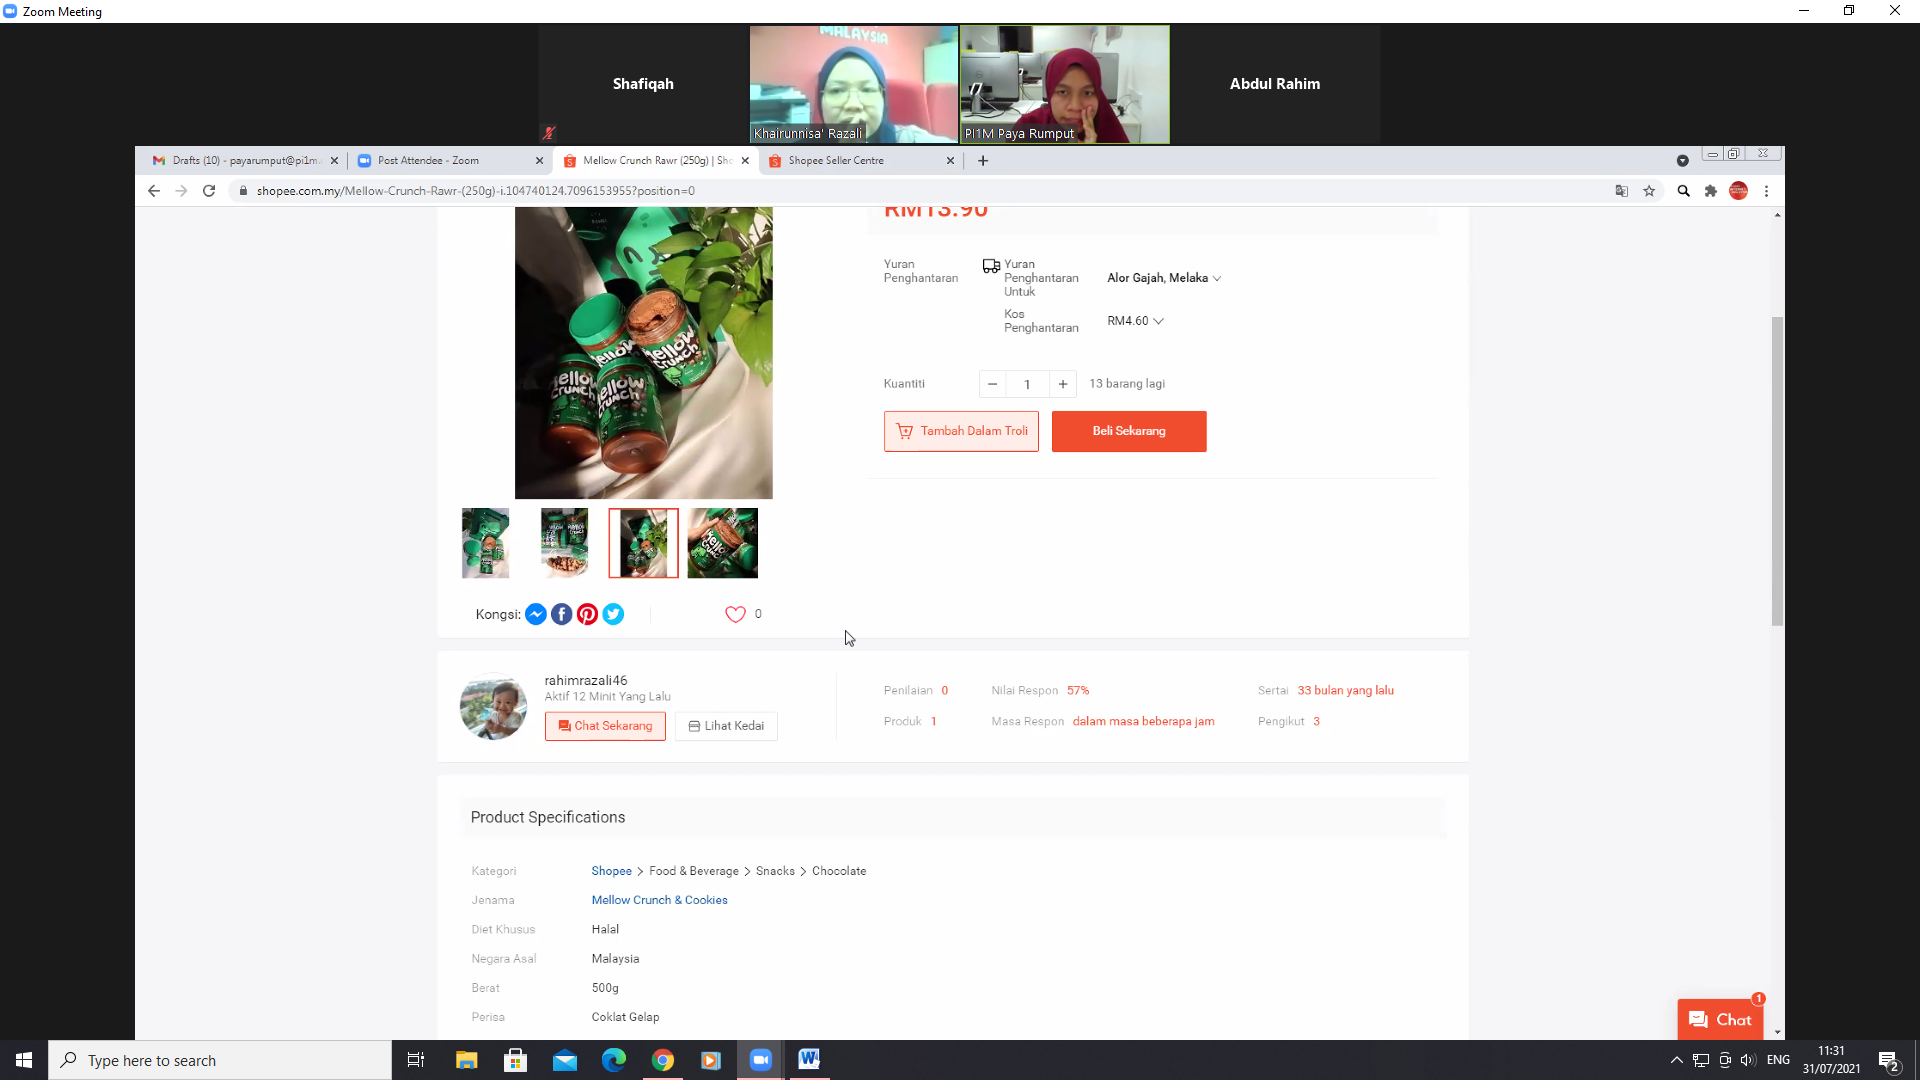Open Chrome translate page icon
Viewport: 1920px width, 1080px height.
coord(1621,191)
